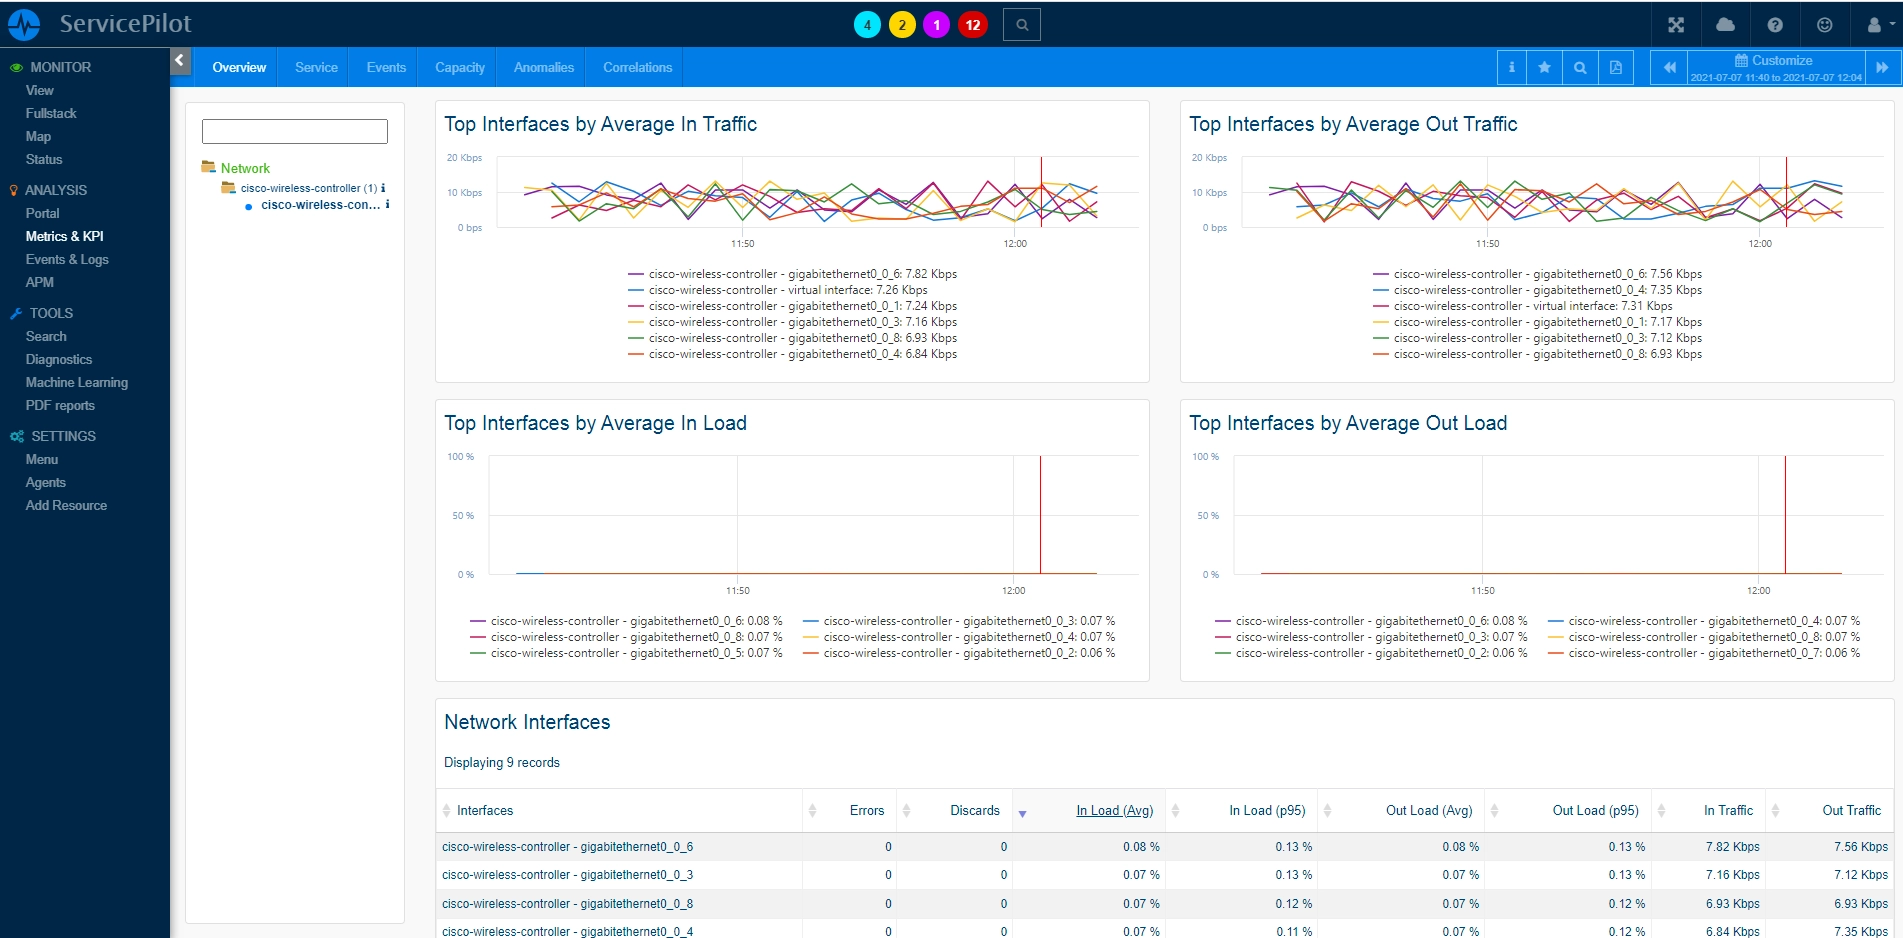Image resolution: width=1903 pixels, height=938 pixels.
Task: Open the cyan status badge showing 4
Action: pos(867,25)
